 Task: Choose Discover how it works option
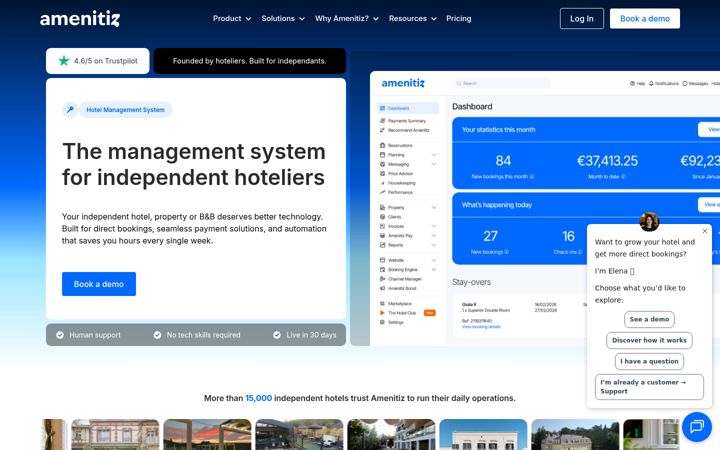pyautogui.click(x=649, y=340)
